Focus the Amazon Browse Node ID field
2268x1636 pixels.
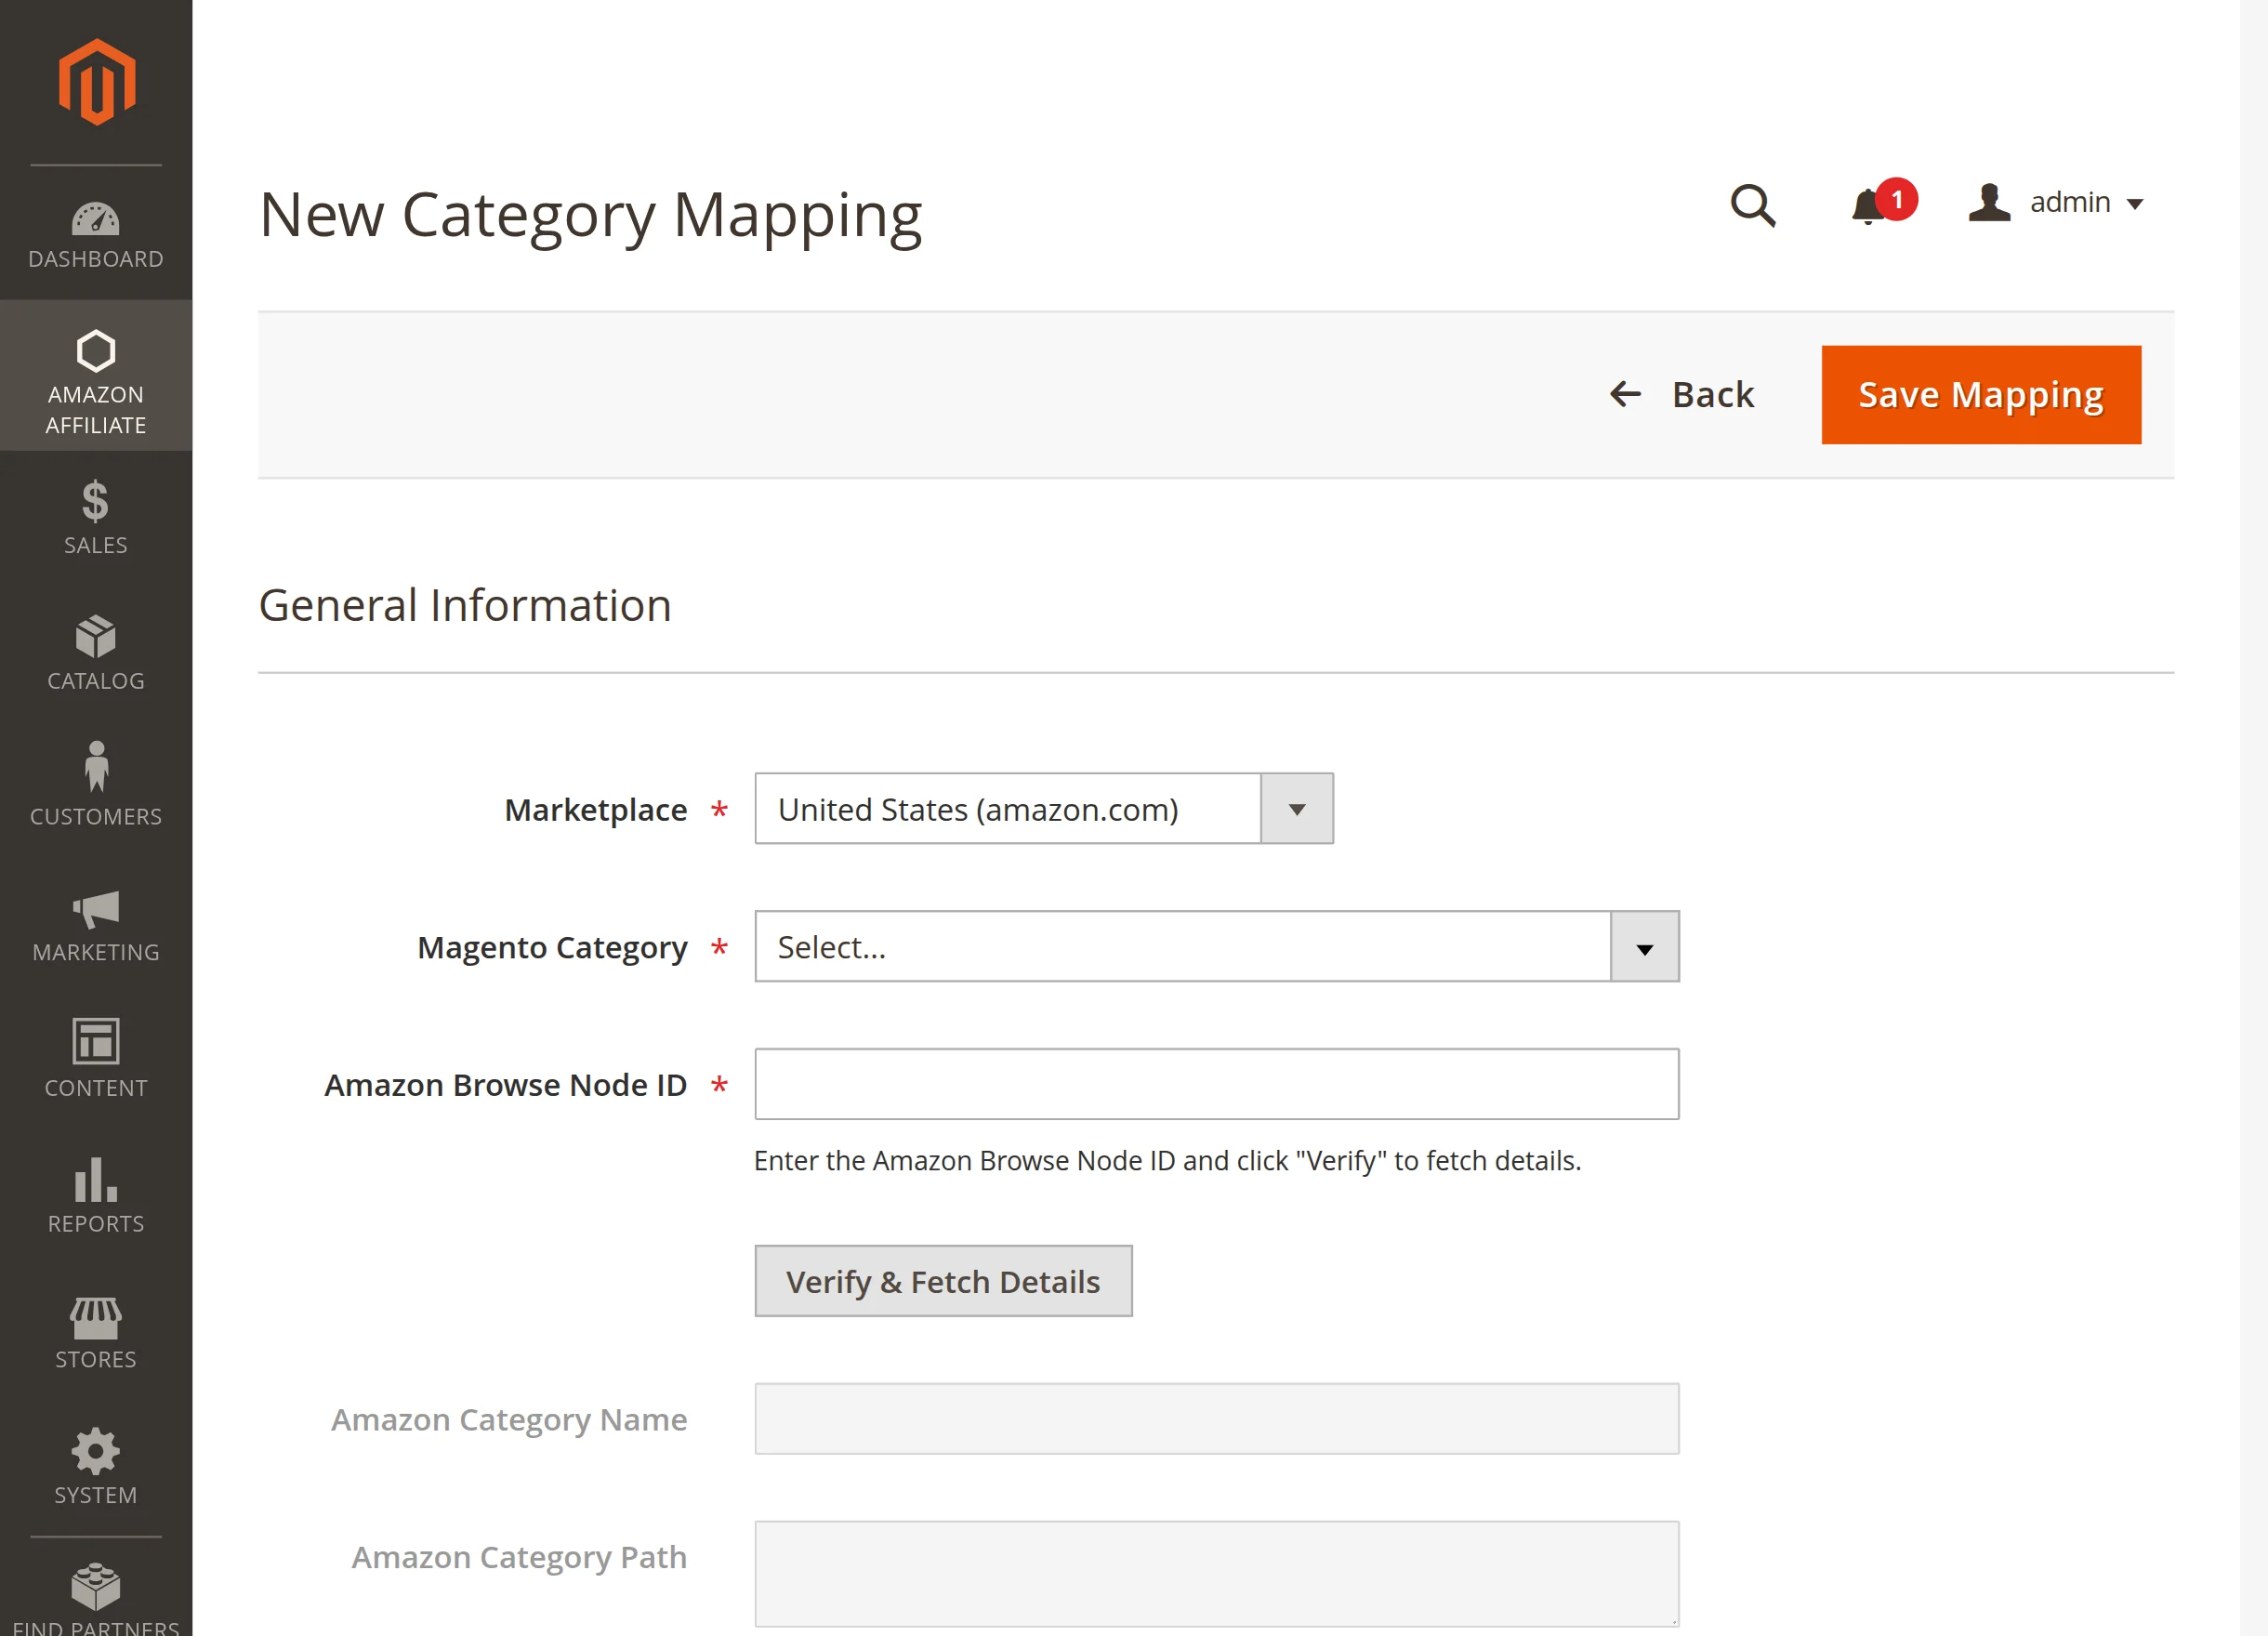pyautogui.click(x=1217, y=1084)
